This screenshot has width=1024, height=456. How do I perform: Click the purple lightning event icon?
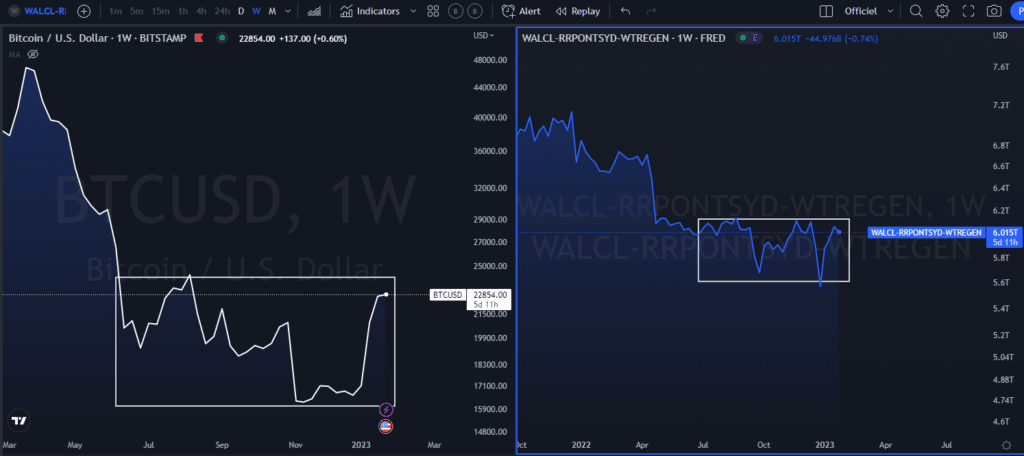coord(386,410)
